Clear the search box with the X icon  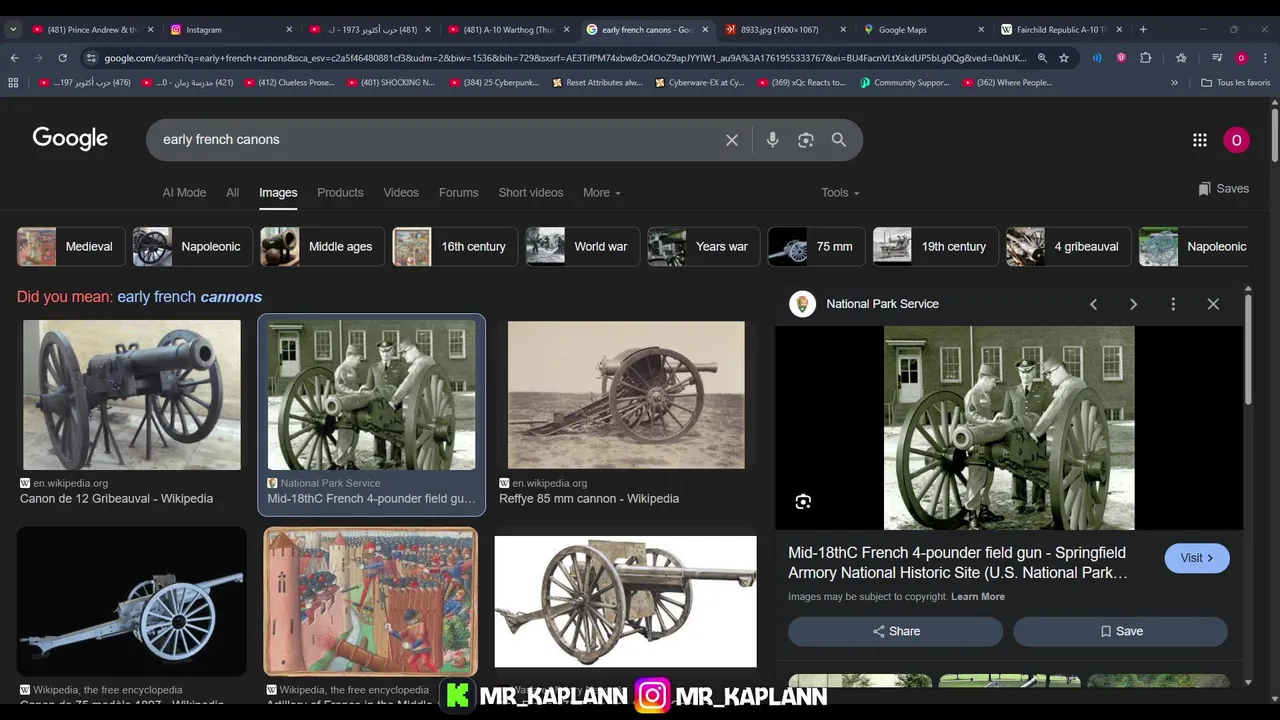pos(732,140)
